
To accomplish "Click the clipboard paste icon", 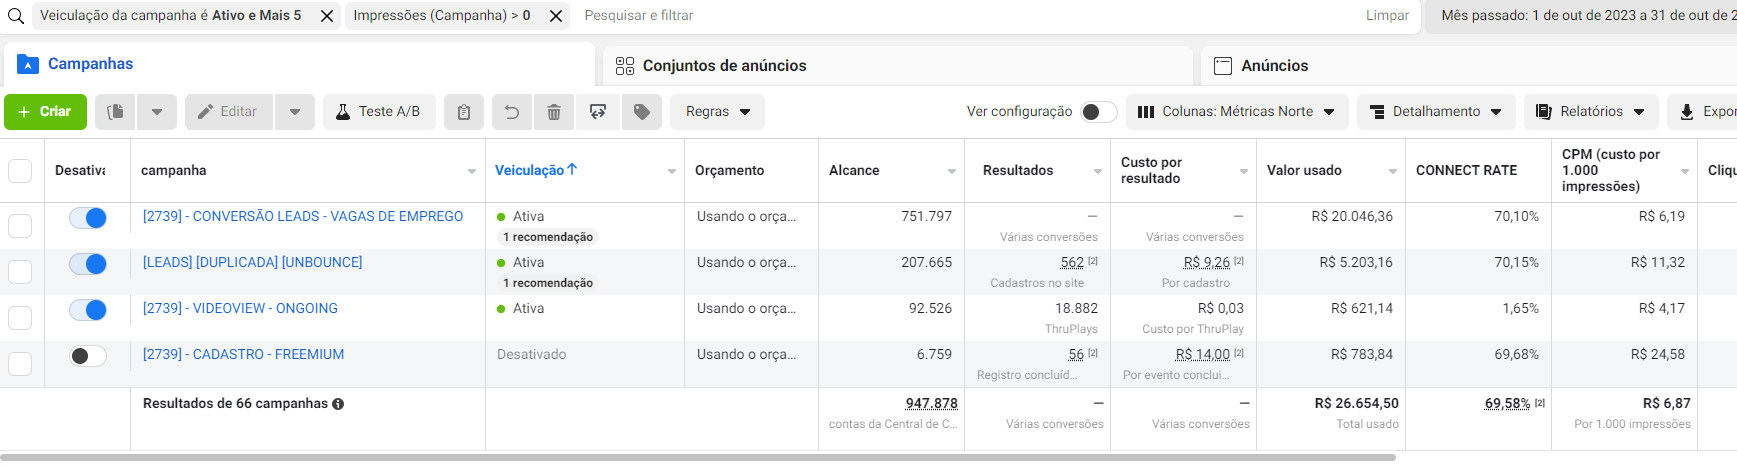I will coord(464,112).
